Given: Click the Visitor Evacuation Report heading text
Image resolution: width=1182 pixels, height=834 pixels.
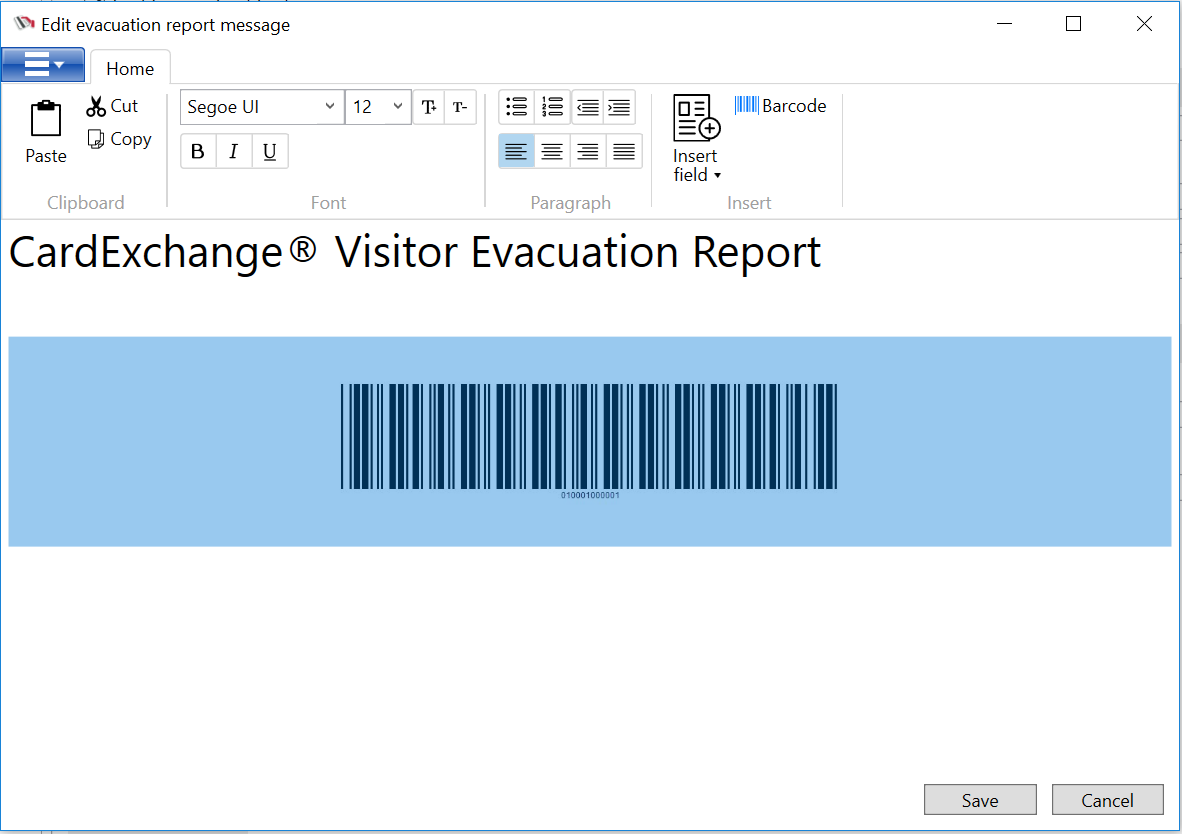Looking at the screenshot, I should click(577, 252).
